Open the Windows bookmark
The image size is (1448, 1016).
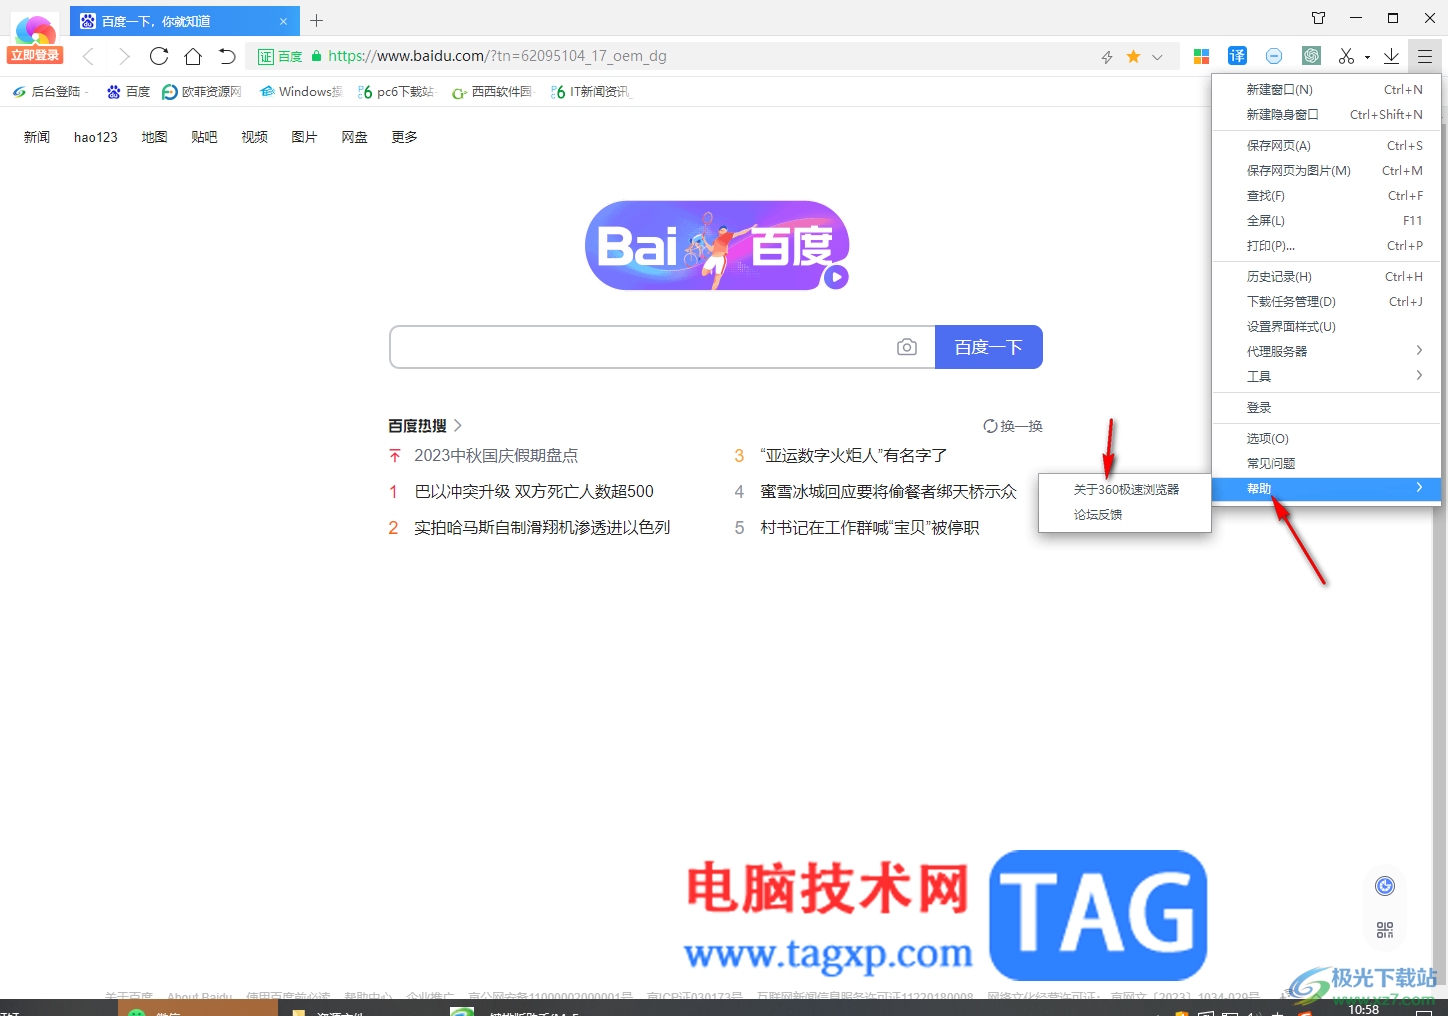coord(300,92)
